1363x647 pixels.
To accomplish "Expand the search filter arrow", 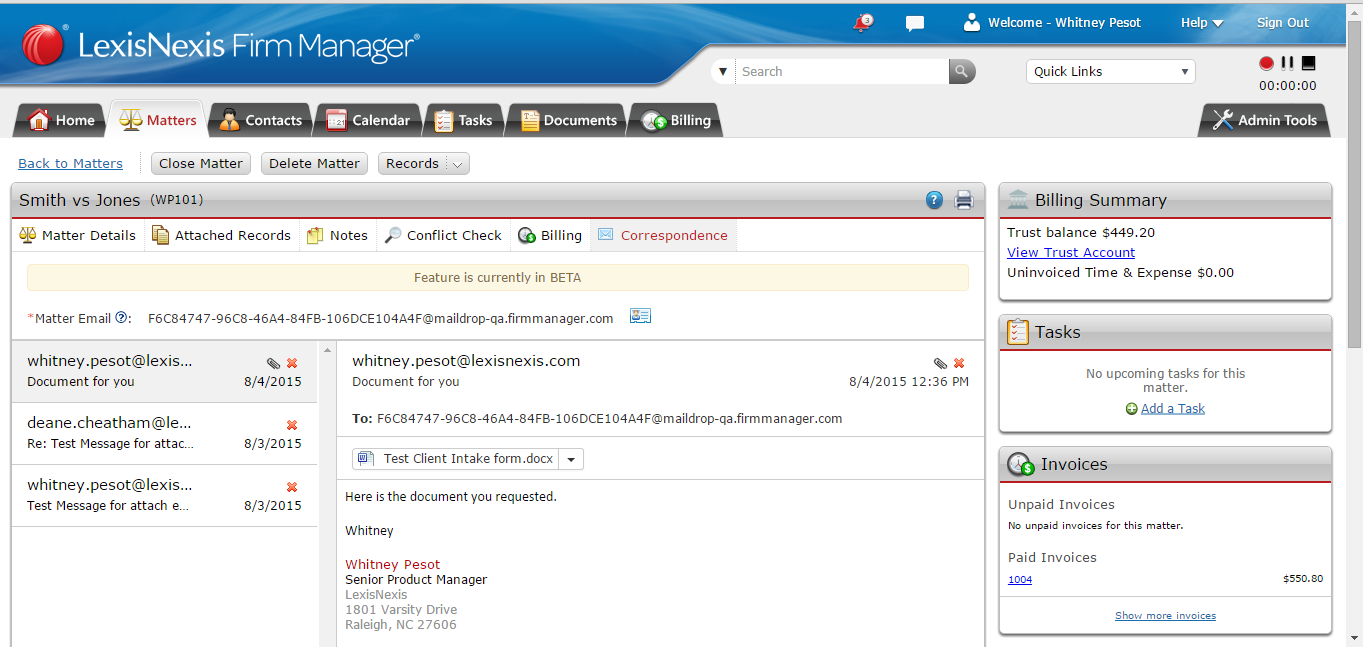I will (x=723, y=71).
